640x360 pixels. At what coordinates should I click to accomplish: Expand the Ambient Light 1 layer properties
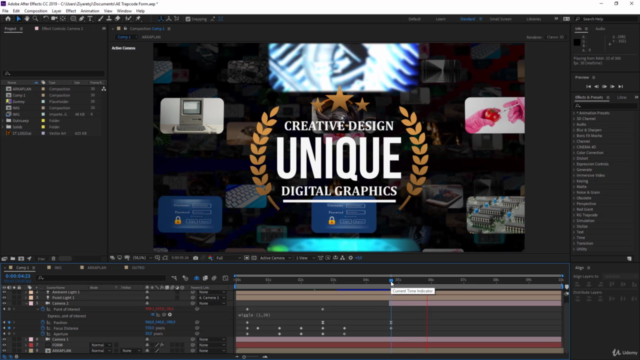pos(26,292)
